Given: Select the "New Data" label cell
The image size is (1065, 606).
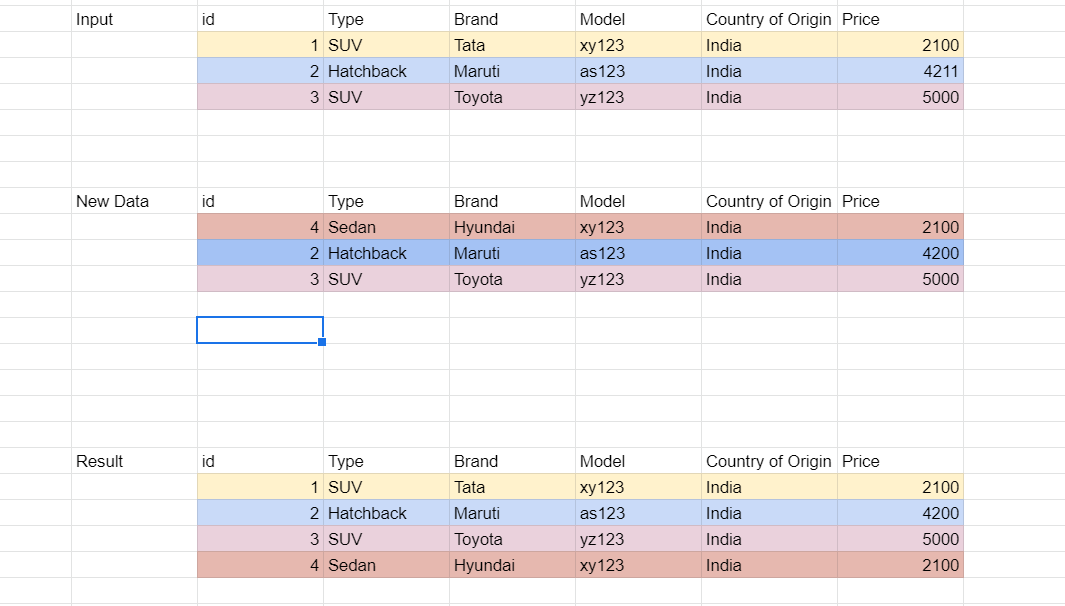Looking at the screenshot, I should [112, 201].
